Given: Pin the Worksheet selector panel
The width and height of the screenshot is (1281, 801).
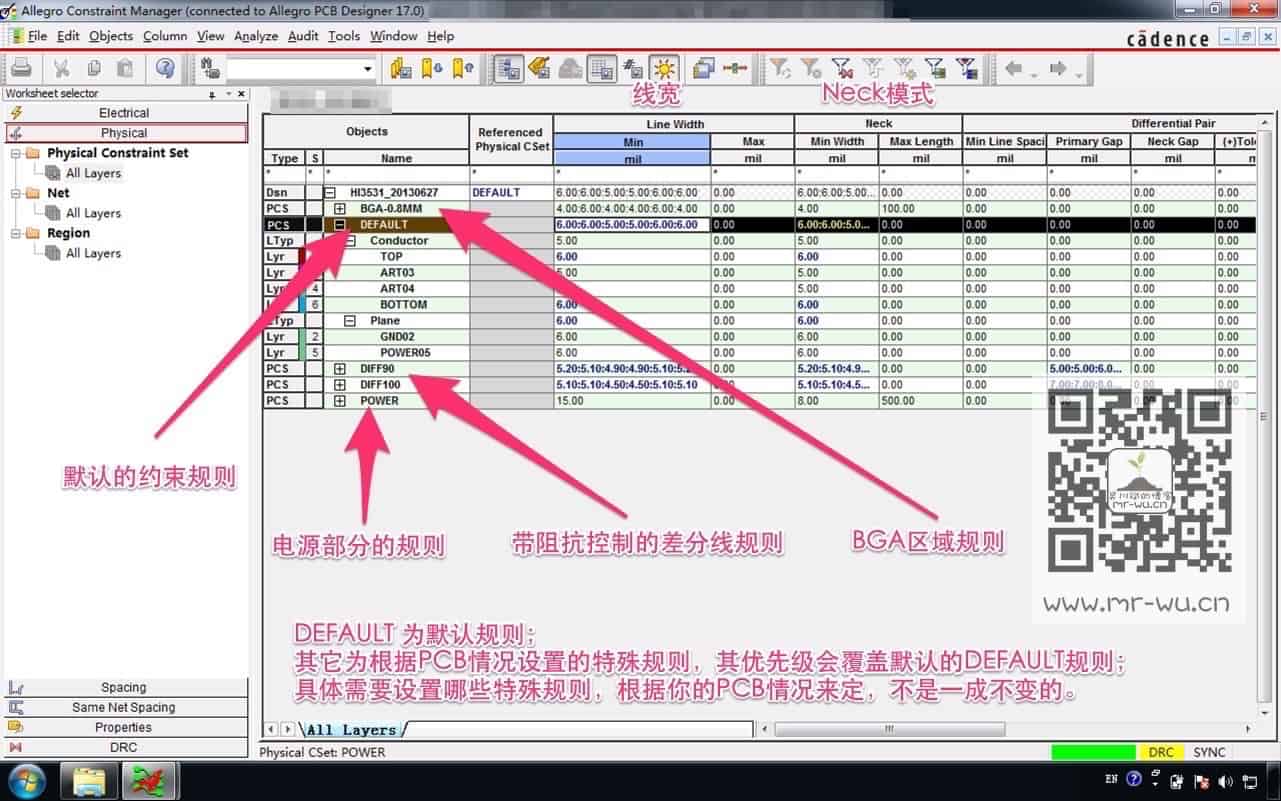Looking at the screenshot, I should (212, 94).
